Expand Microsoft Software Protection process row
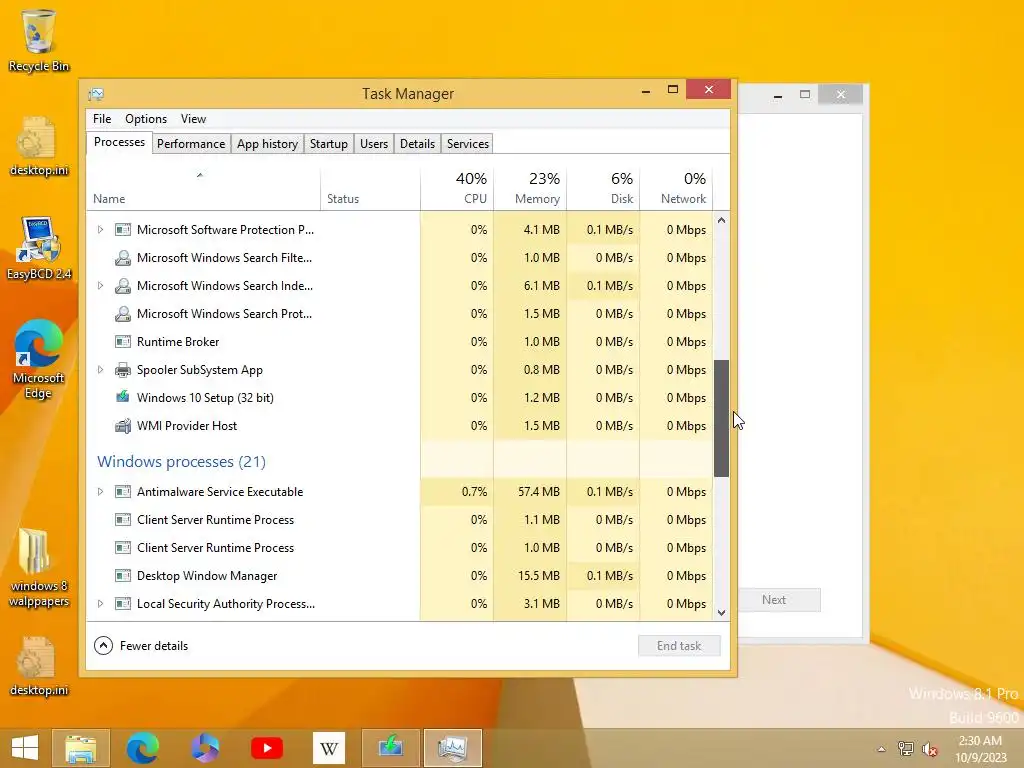 pos(100,230)
